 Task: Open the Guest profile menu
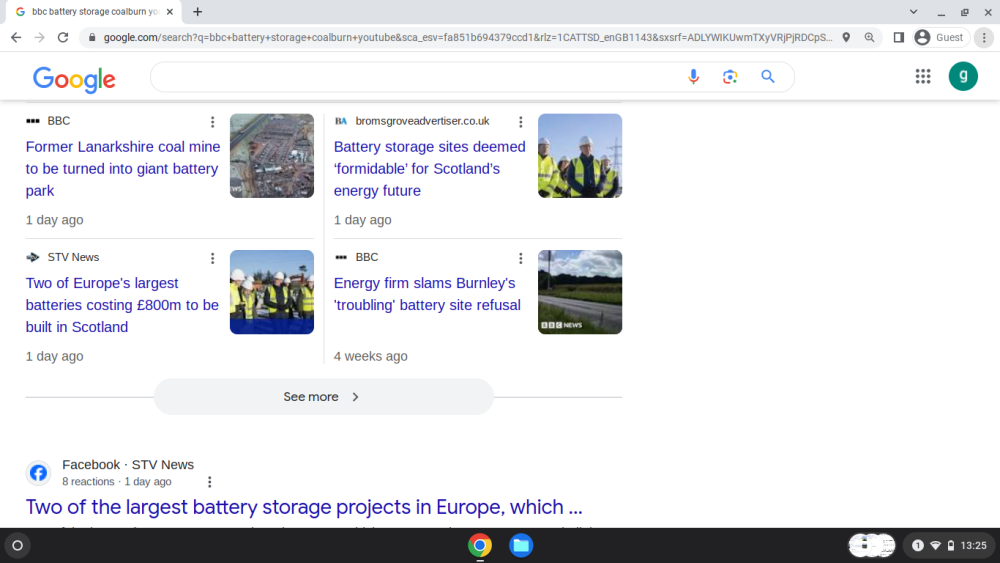(940, 38)
